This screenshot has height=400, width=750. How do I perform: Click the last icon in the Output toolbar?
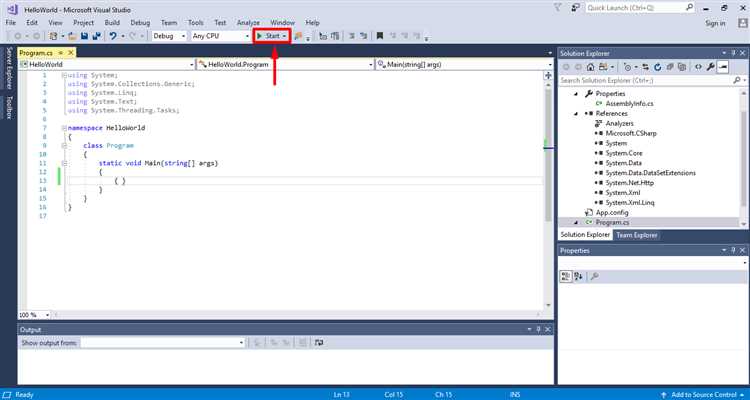319,343
